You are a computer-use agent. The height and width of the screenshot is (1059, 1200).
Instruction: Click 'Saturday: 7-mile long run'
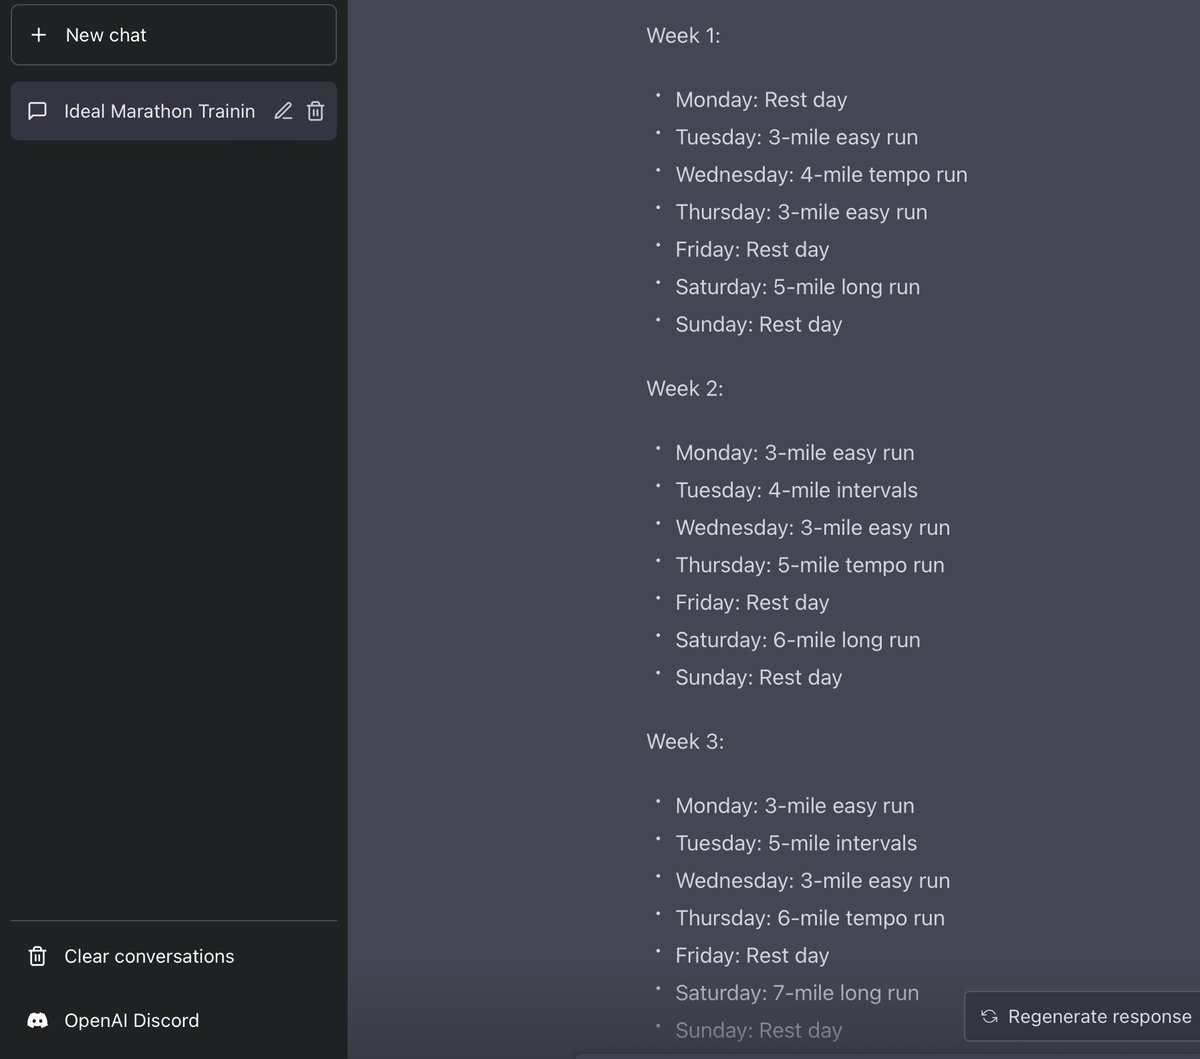pyautogui.click(x=796, y=993)
